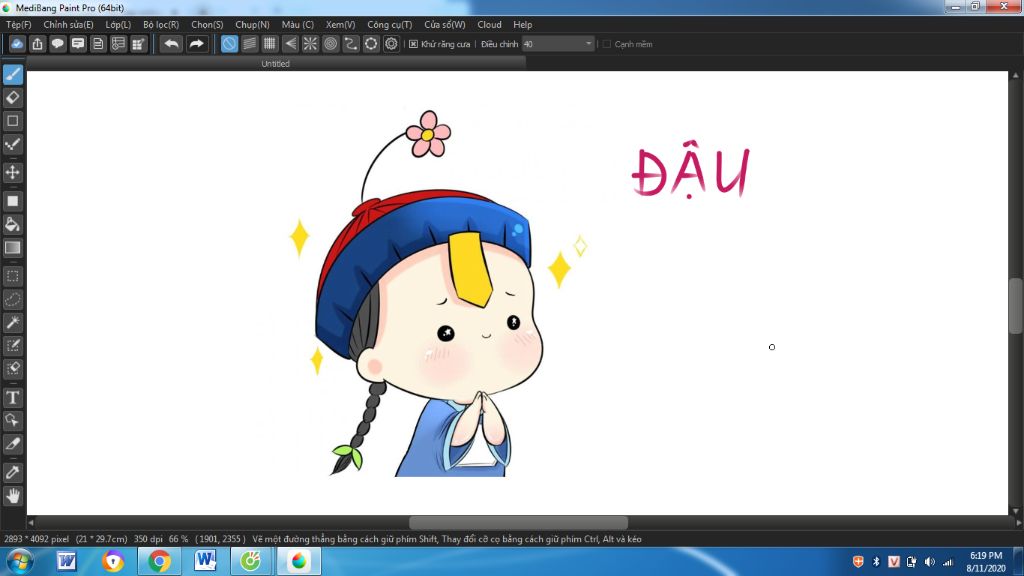
Task: Open the Bộ lọc(R) menu
Action: click(161, 24)
